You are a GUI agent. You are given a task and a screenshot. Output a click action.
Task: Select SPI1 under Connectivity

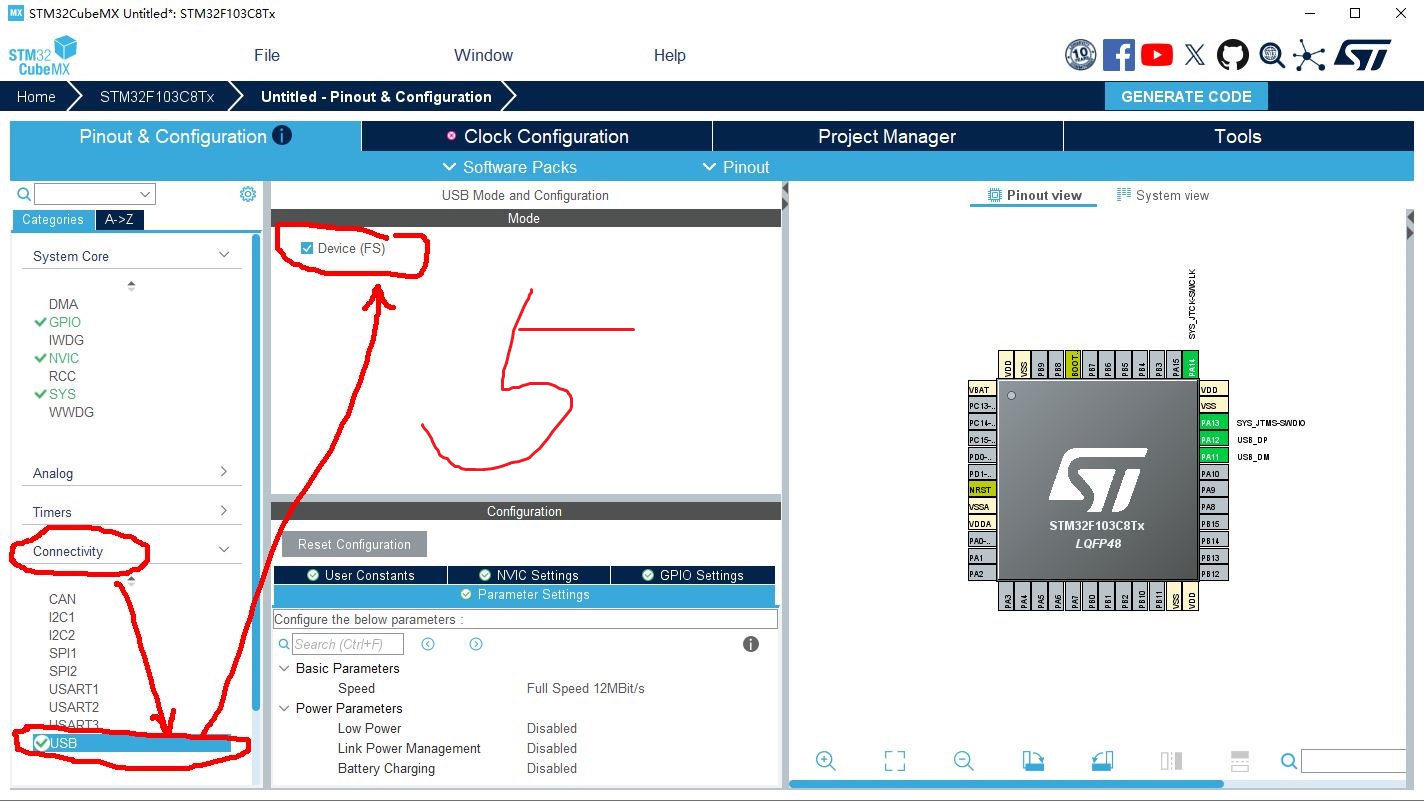63,653
